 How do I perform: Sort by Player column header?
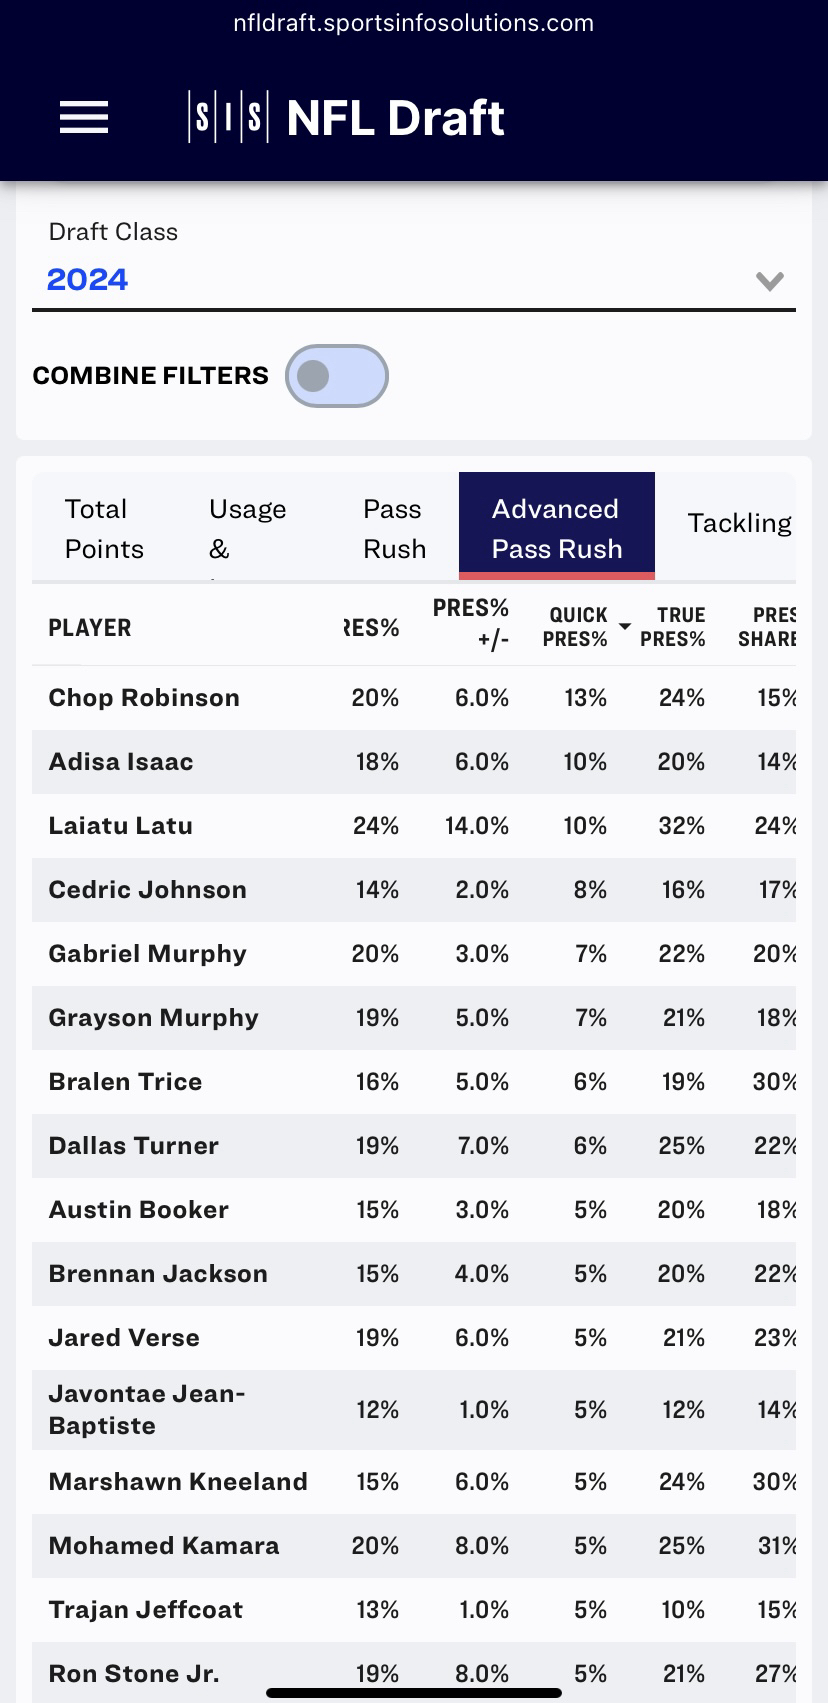(x=90, y=628)
